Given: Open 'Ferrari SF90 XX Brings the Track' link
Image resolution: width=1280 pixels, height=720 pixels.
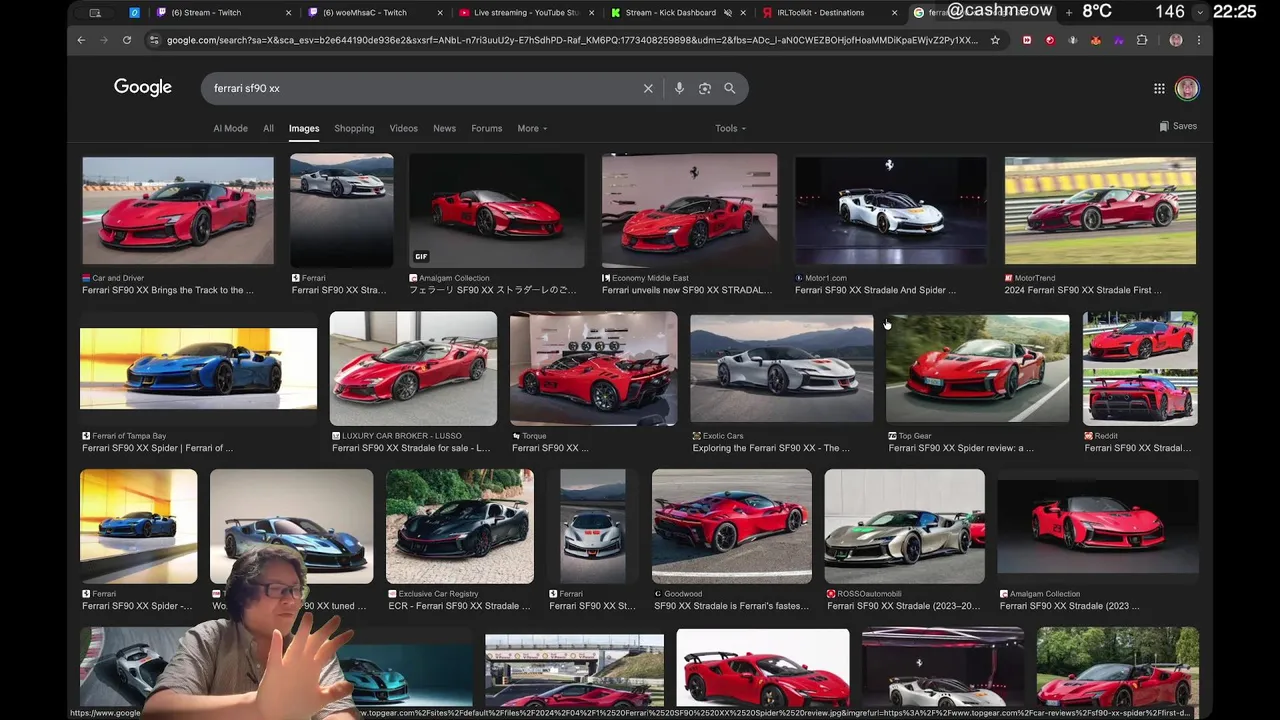Looking at the screenshot, I should tap(168, 290).
